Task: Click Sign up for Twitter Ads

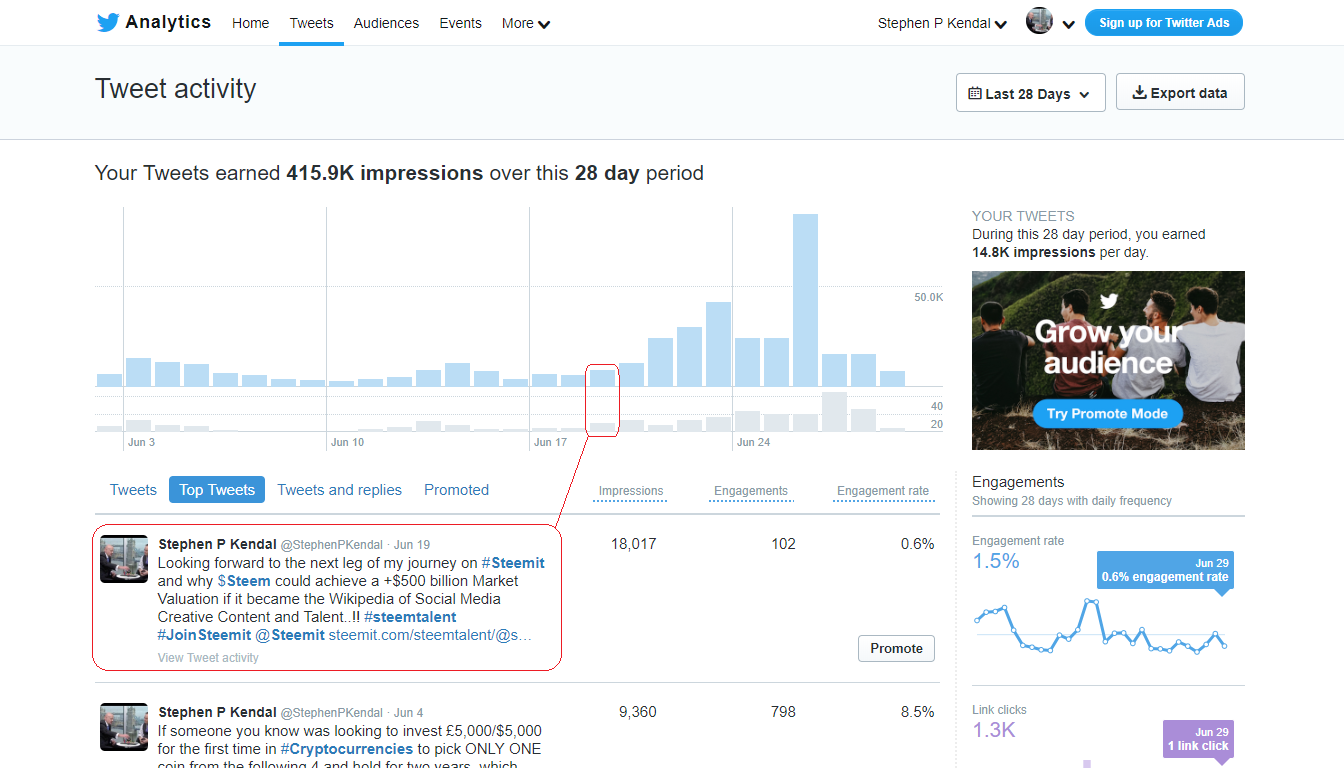Action: coord(1164,22)
